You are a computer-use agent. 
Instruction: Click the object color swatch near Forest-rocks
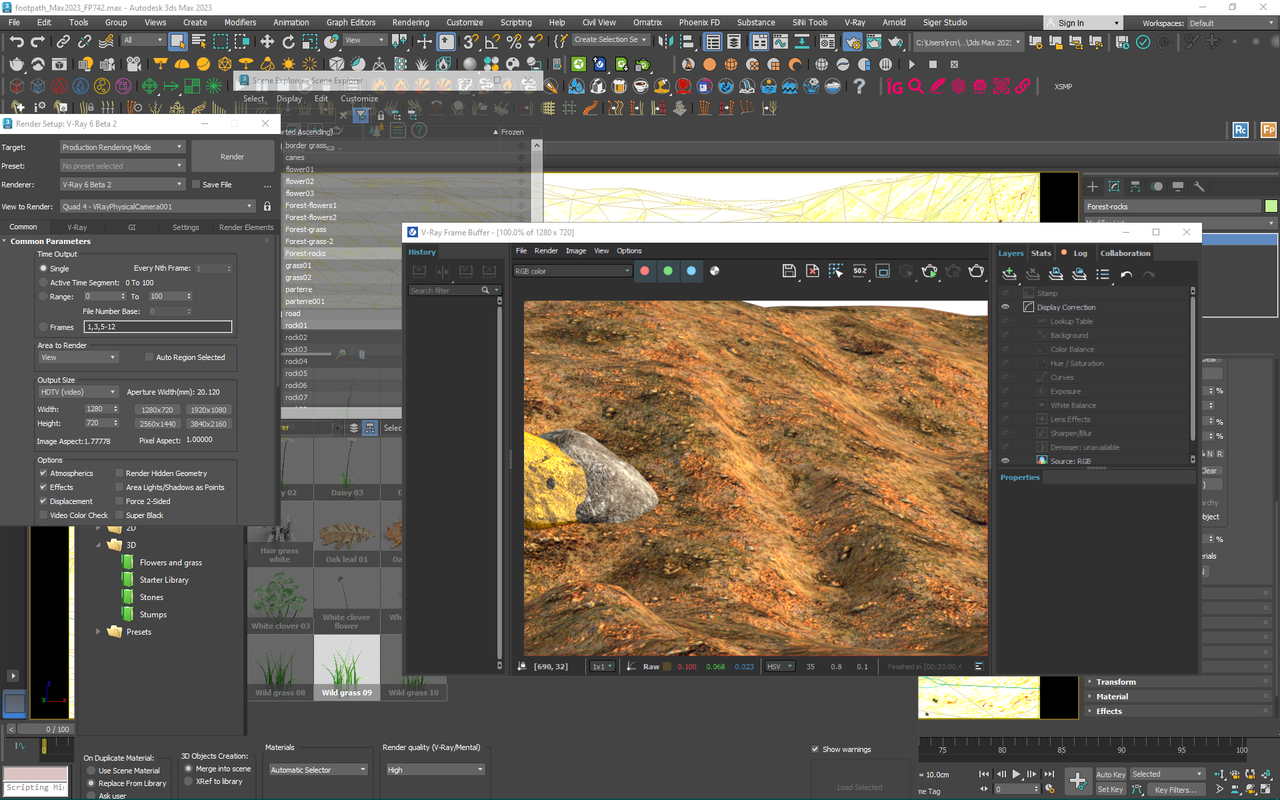[x=1270, y=206]
